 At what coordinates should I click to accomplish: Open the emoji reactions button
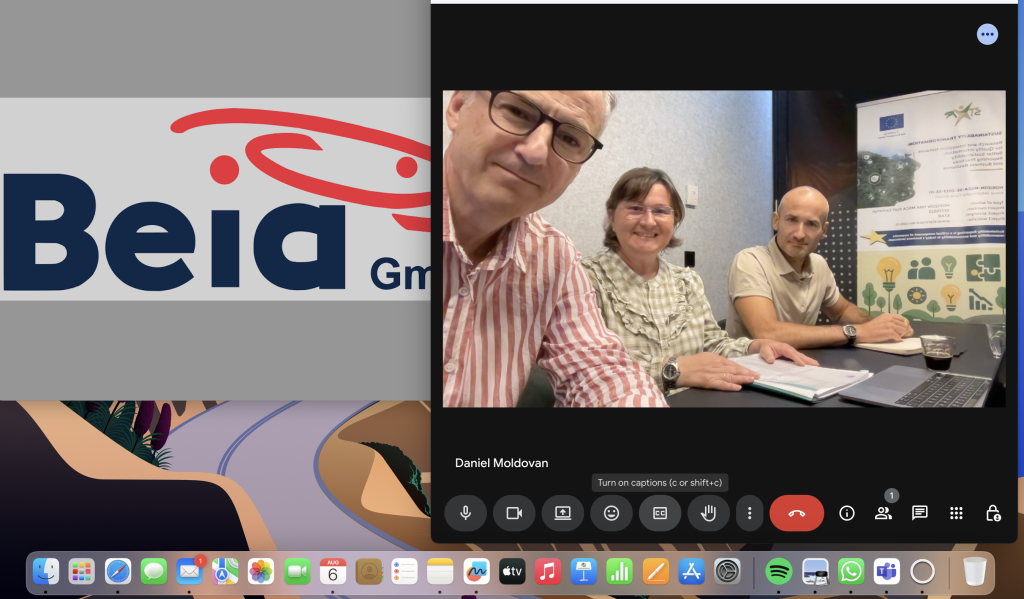pyautogui.click(x=611, y=513)
